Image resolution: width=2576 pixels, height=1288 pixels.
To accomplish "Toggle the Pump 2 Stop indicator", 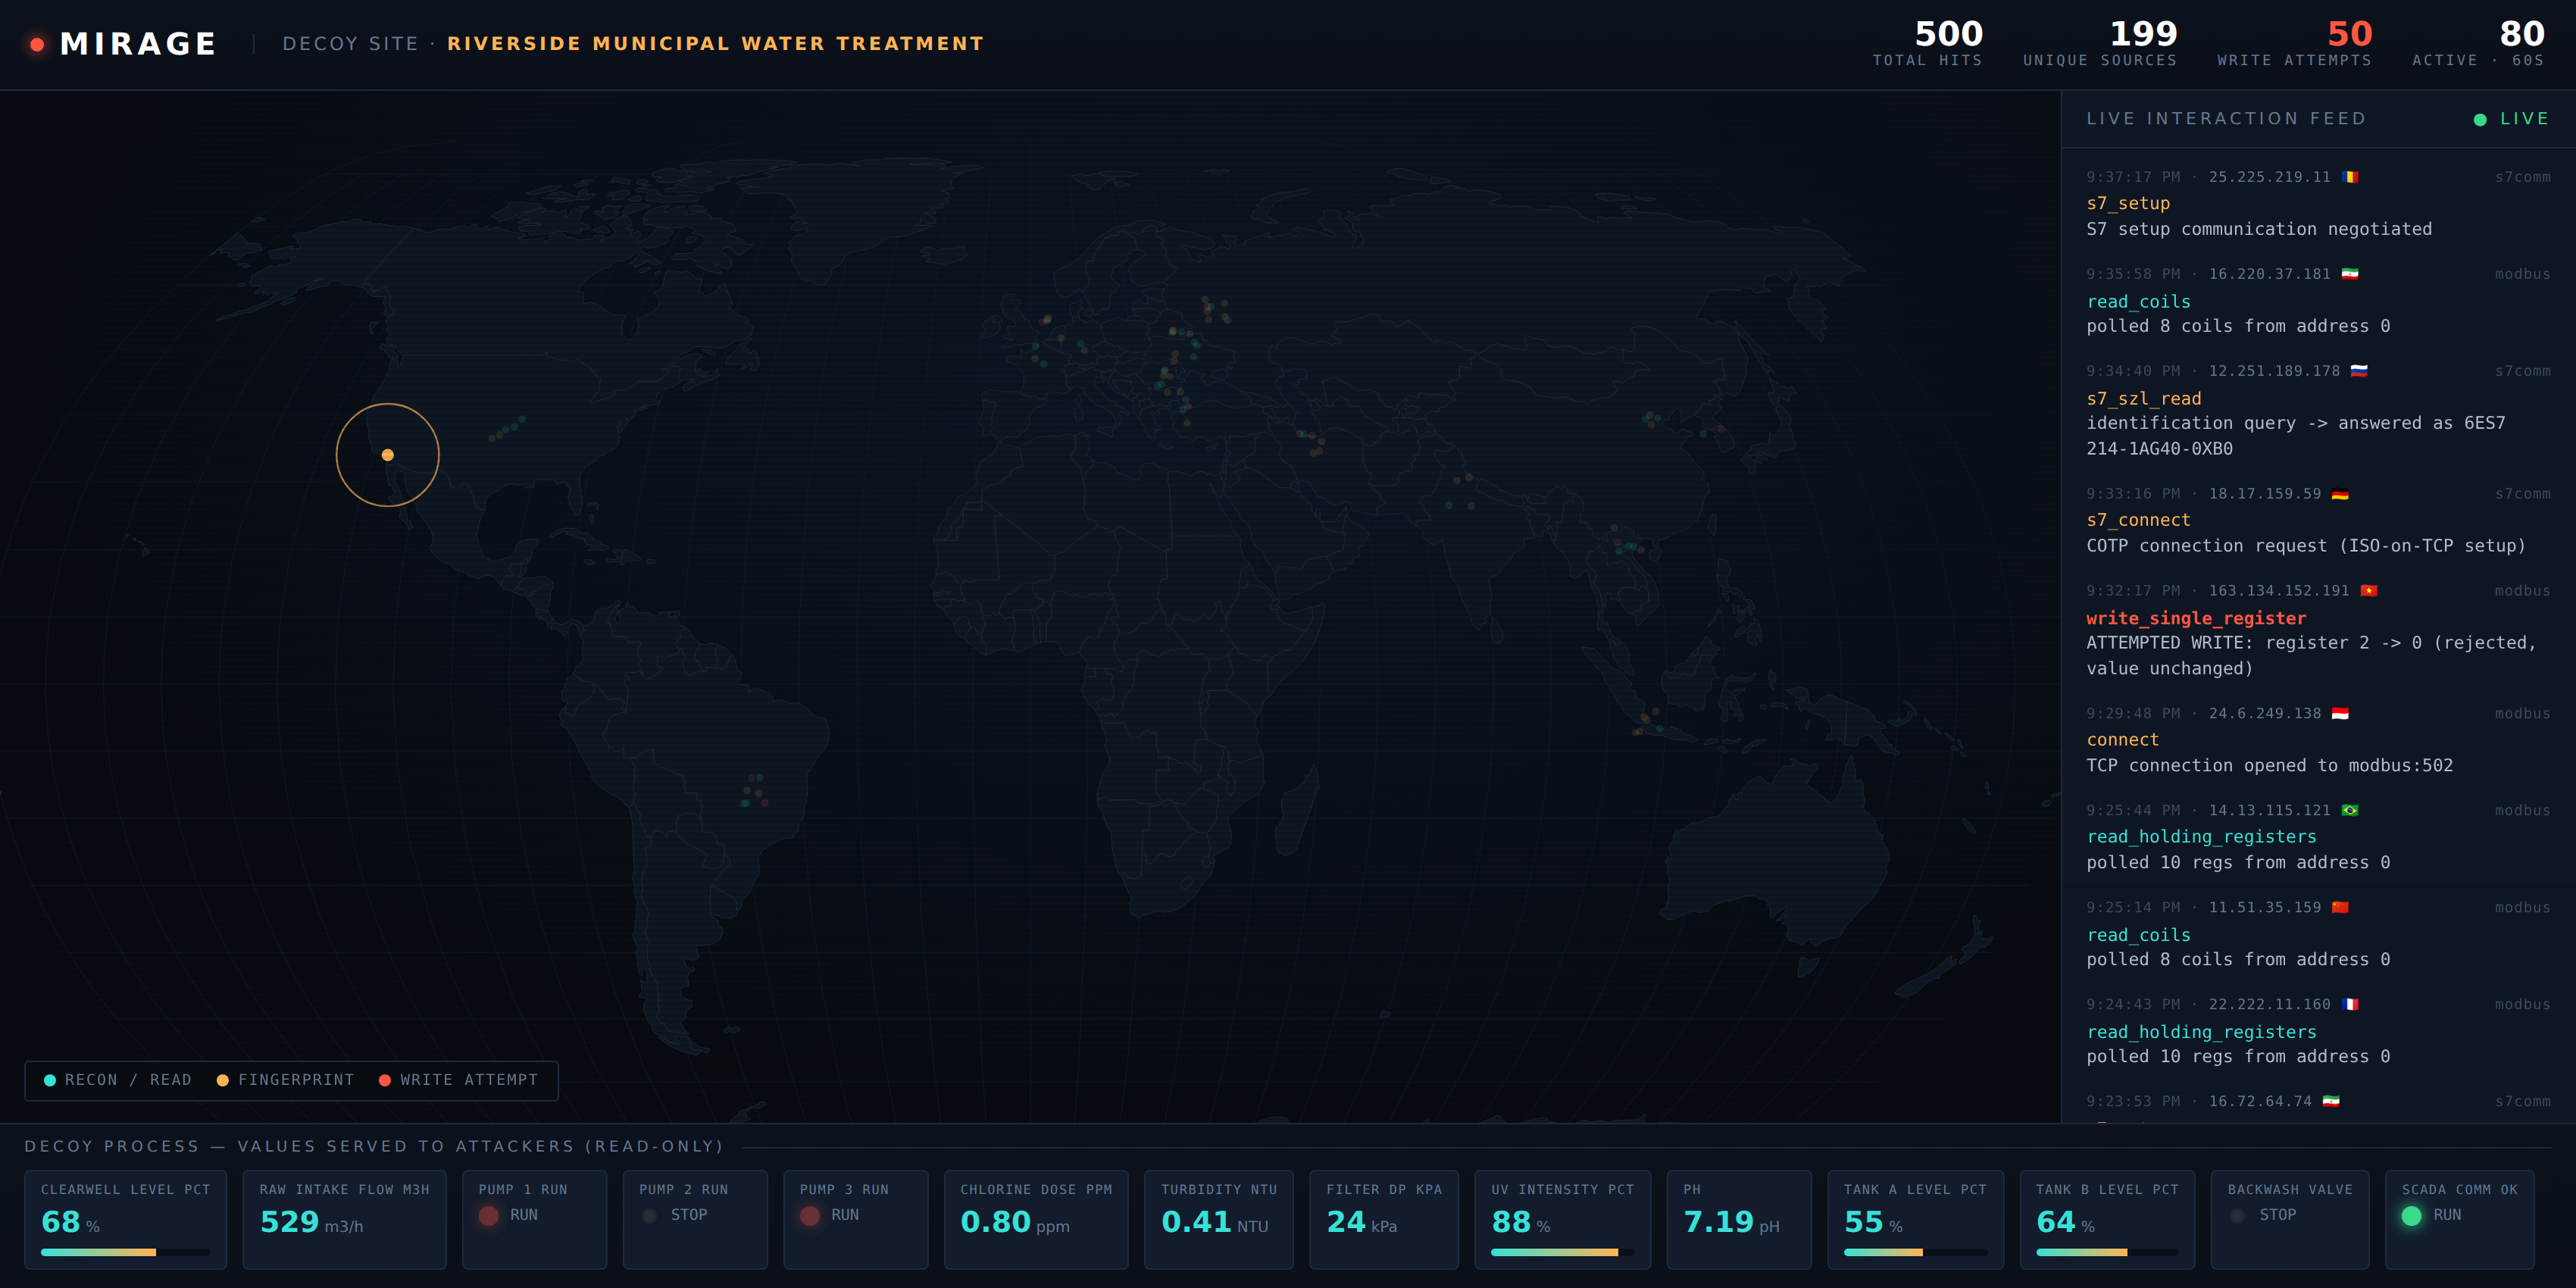I will [650, 1215].
